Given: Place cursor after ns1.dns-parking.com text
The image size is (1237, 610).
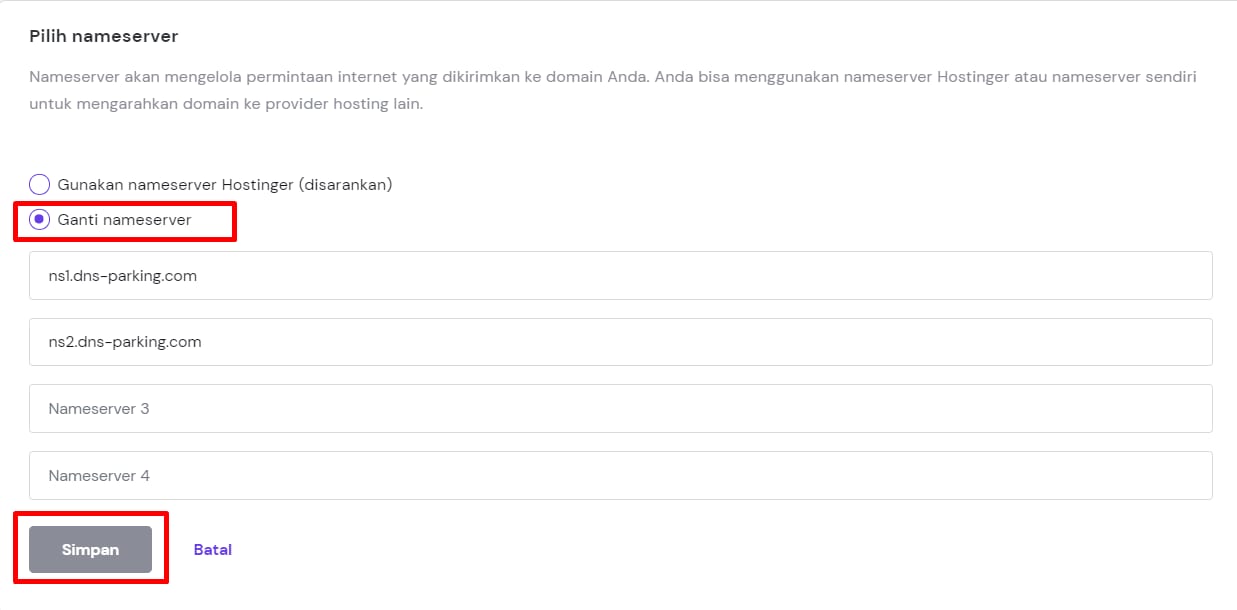Looking at the screenshot, I should click(199, 276).
